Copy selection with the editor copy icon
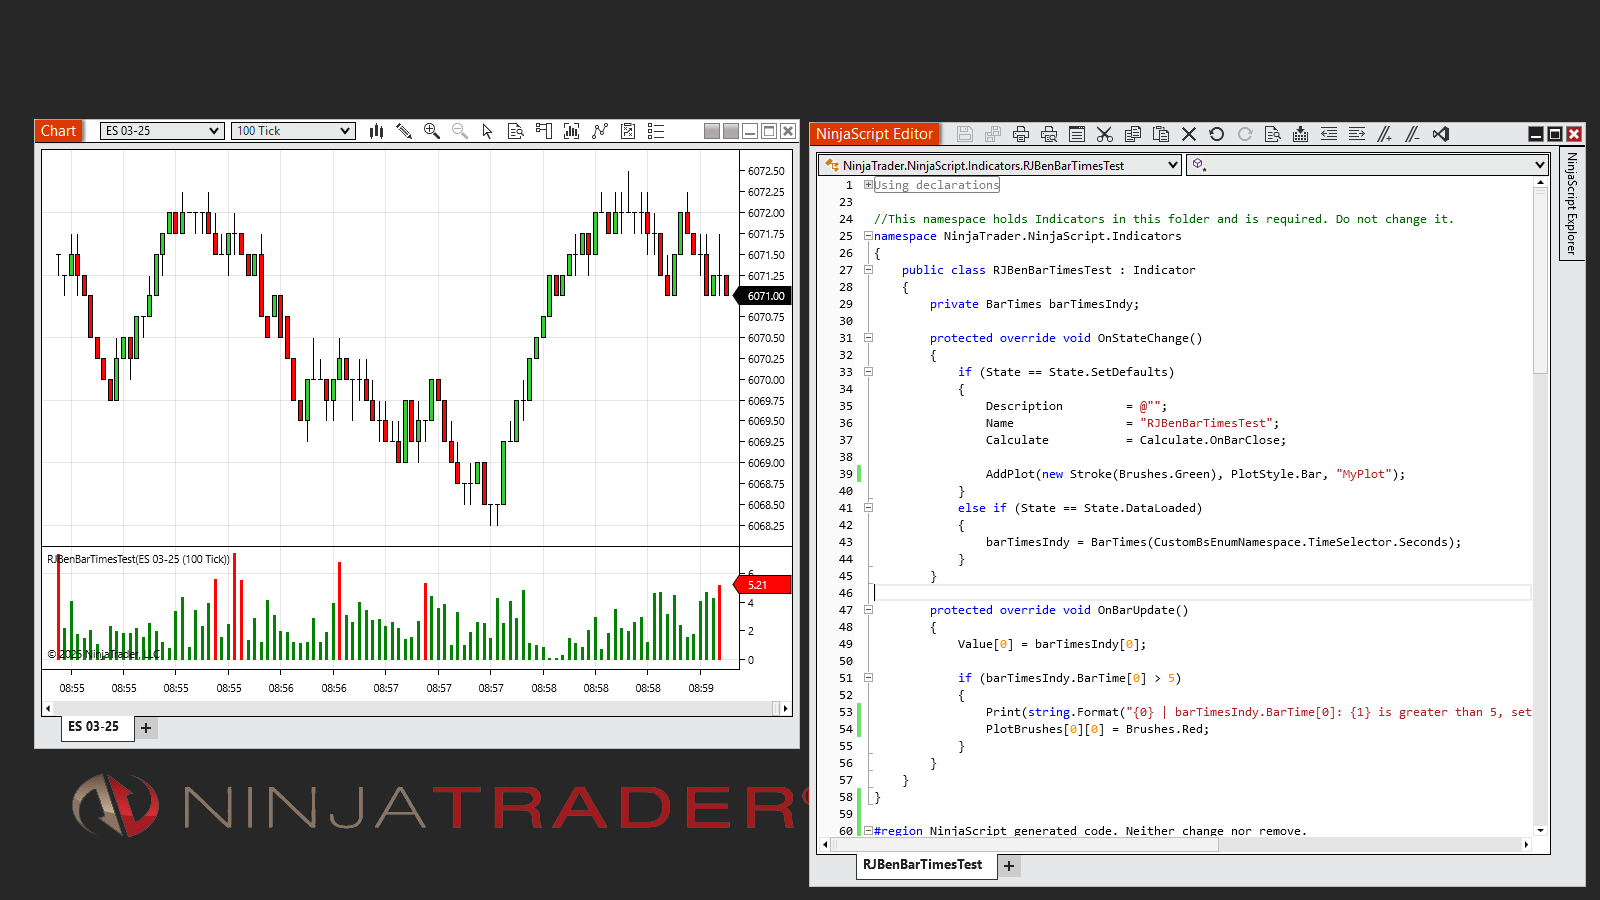1600x900 pixels. (x=1133, y=134)
